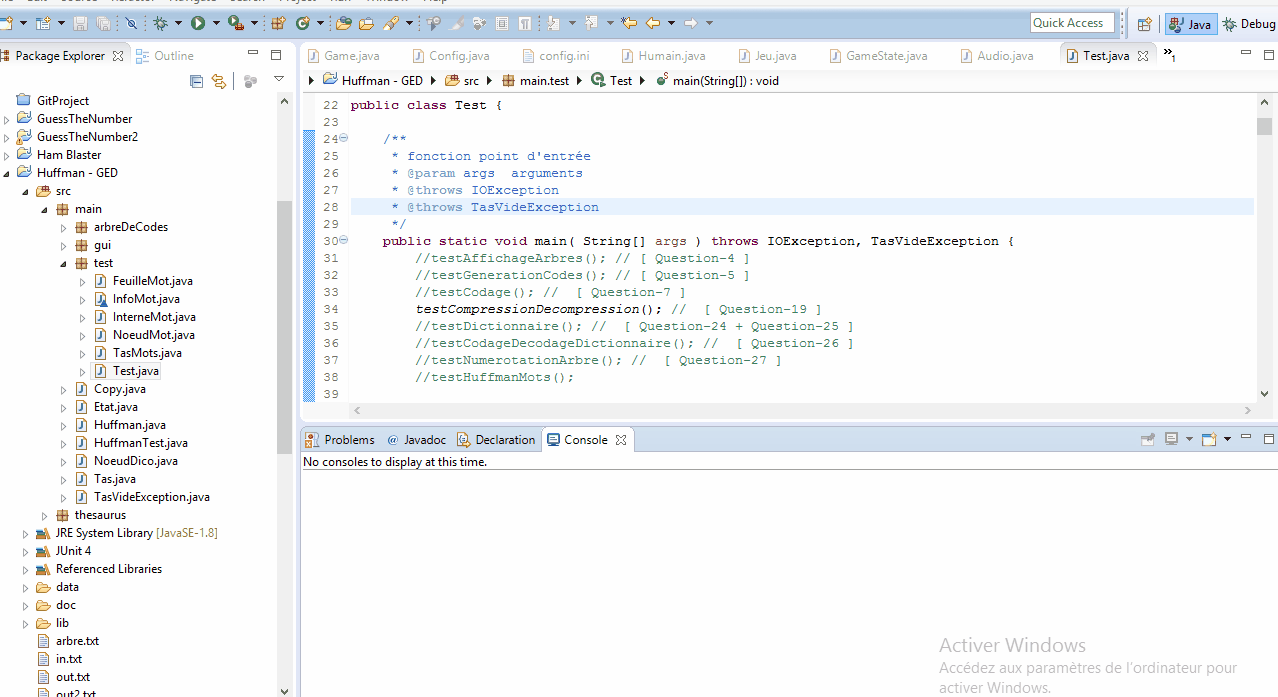Collapse the test package

coord(64,263)
